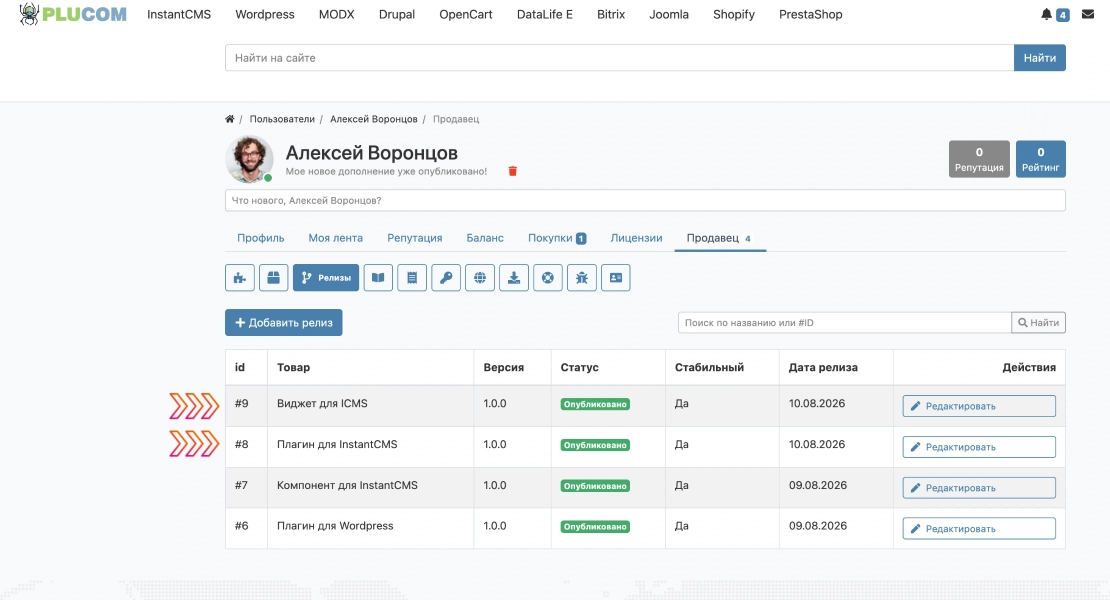1110x600 pixels.
Task: Click the release search Найти button
Action: 1039,323
